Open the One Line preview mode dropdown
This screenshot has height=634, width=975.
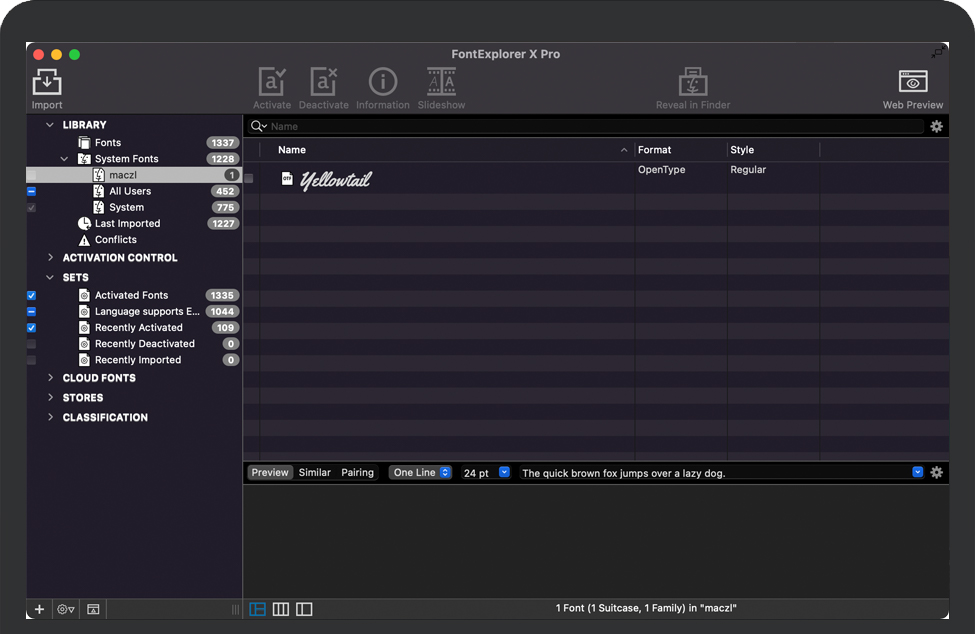tap(421, 473)
